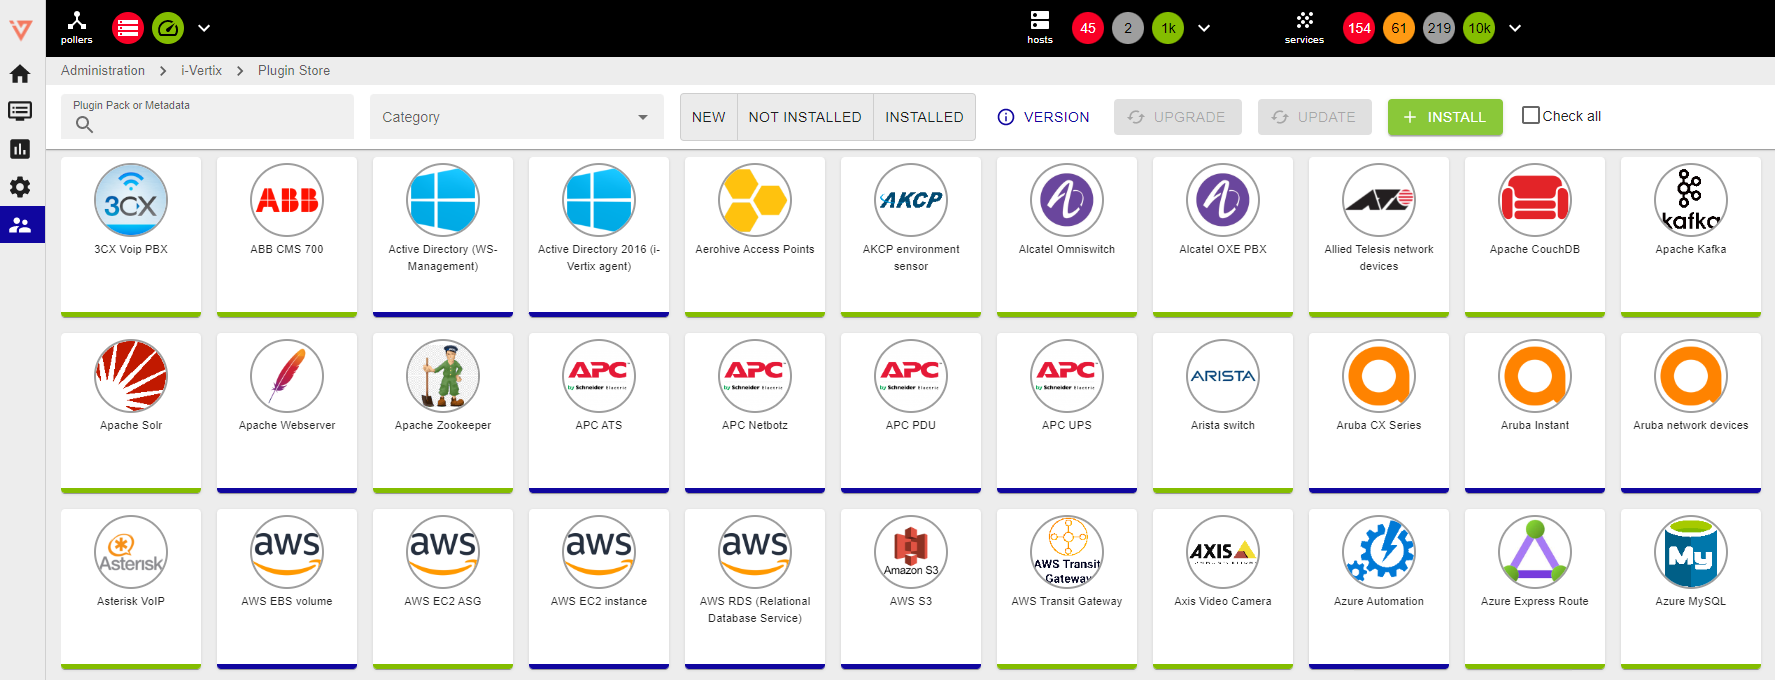Focus the Plugin Pack or Metadata search field
Image resolution: width=1775 pixels, height=680 pixels.
coord(207,116)
